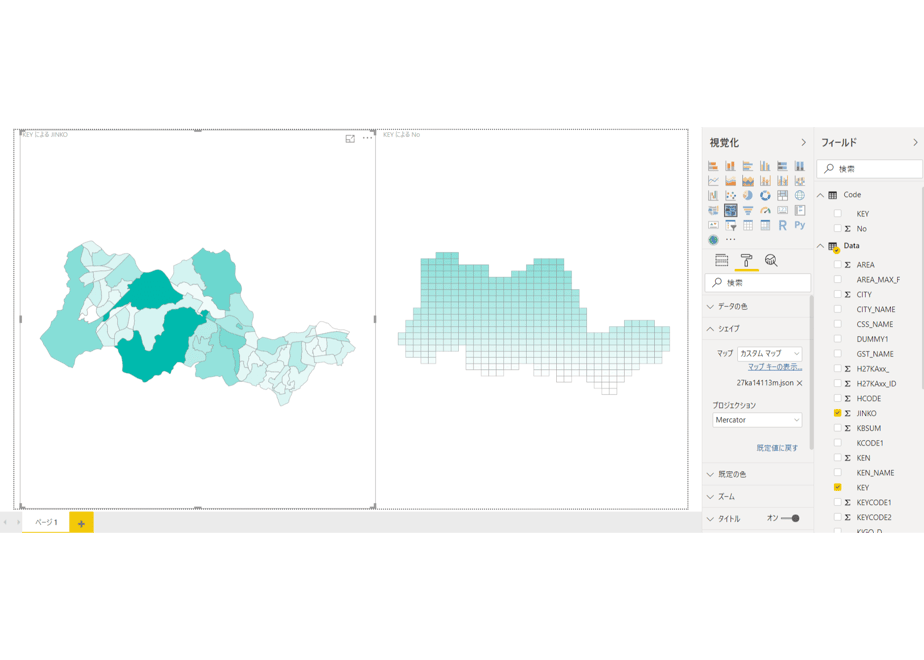Select the matrix visual

[x=765, y=225]
